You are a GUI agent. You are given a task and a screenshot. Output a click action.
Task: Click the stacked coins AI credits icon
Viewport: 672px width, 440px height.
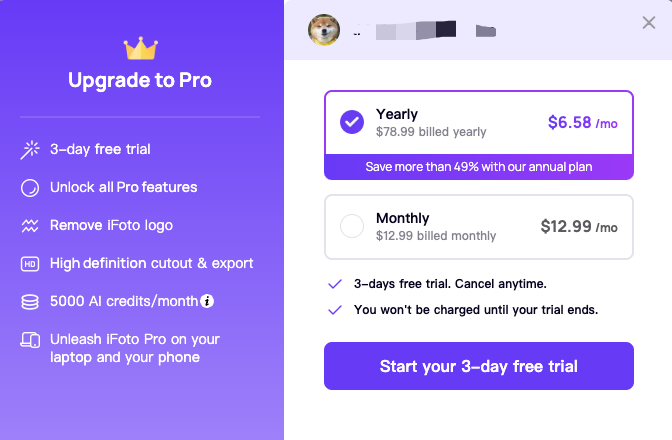click(30, 302)
